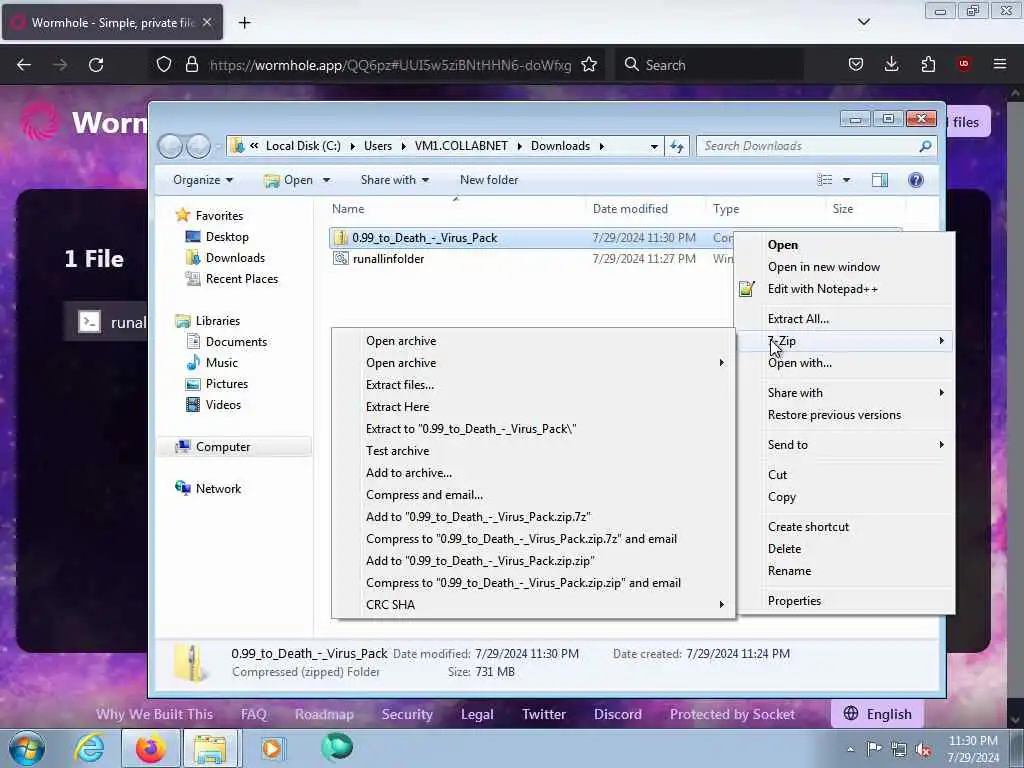Reload the Wormhole page

[96, 65]
